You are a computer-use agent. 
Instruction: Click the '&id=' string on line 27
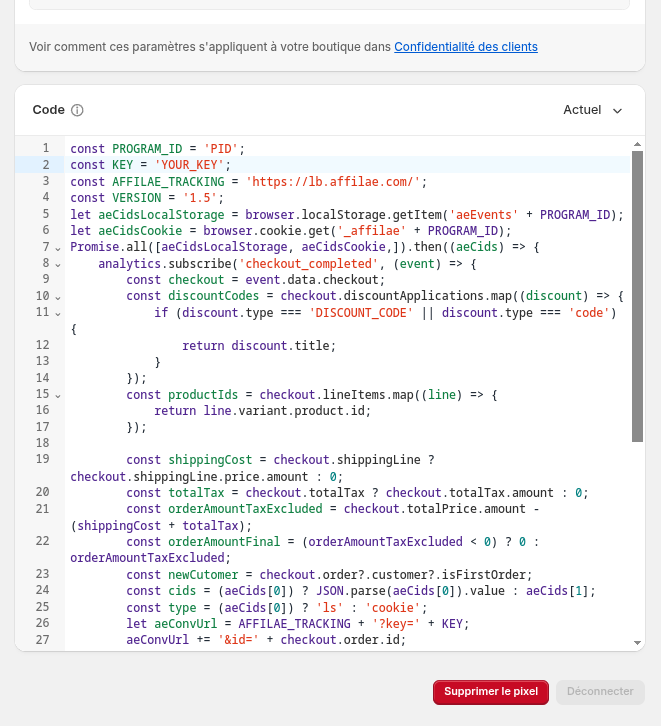tap(238, 639)
